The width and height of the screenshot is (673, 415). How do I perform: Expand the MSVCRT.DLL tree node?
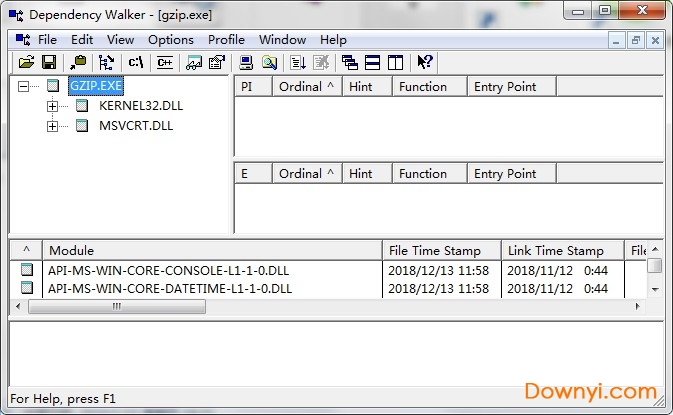click(x=52, y=126)
